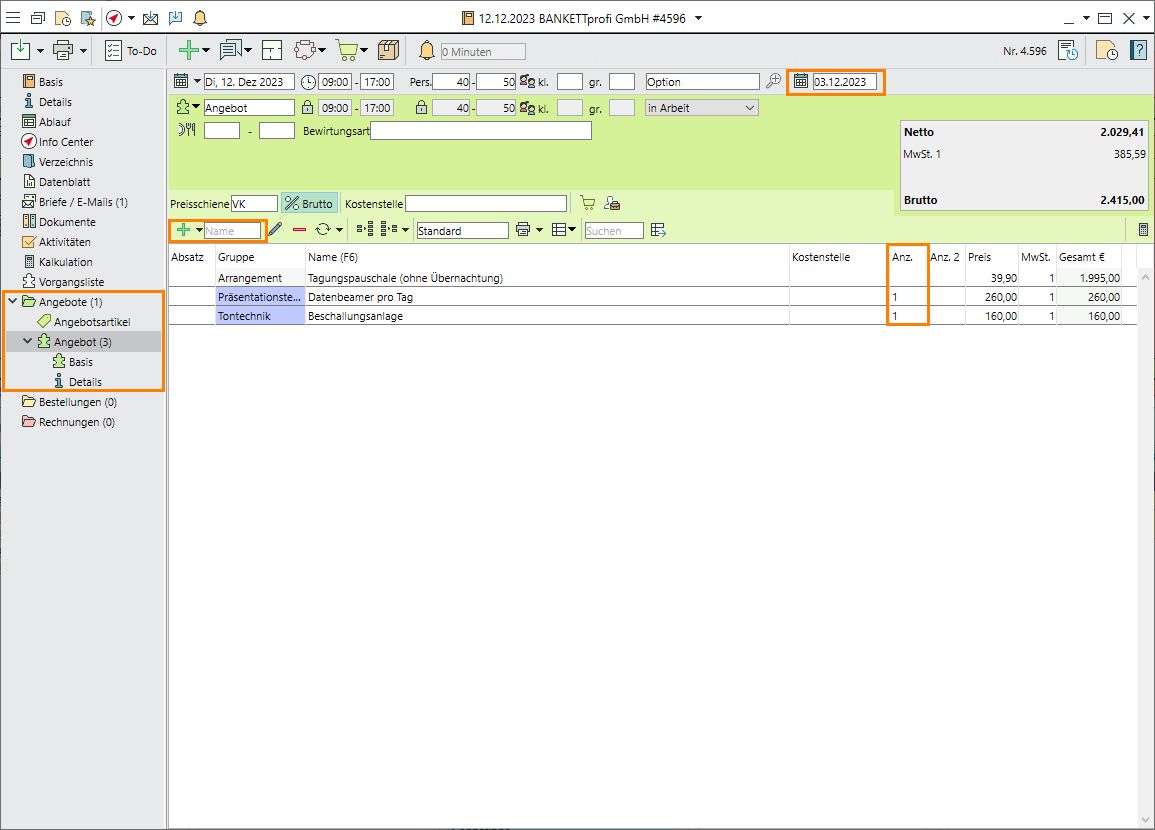Click the To-Do button
1155x830 pixels.
131,51
